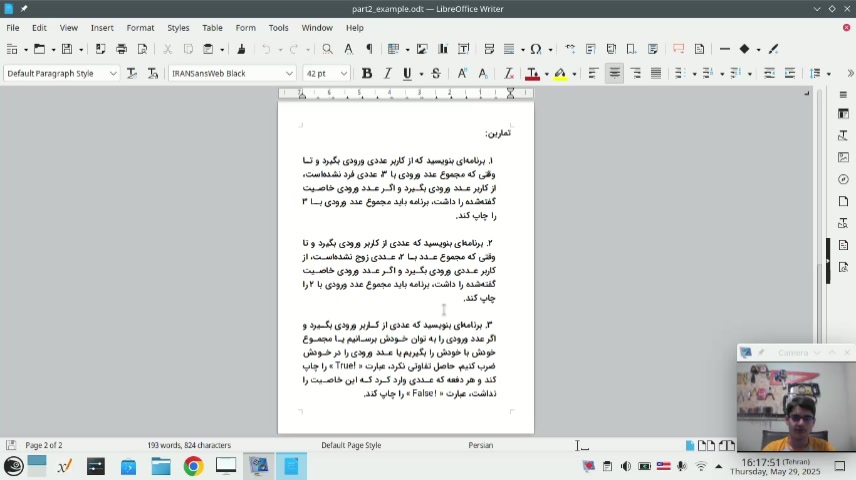Screen dimensions: 856x480
Task: Click the red font color swatch button
Action: click(x=532, y=73)
